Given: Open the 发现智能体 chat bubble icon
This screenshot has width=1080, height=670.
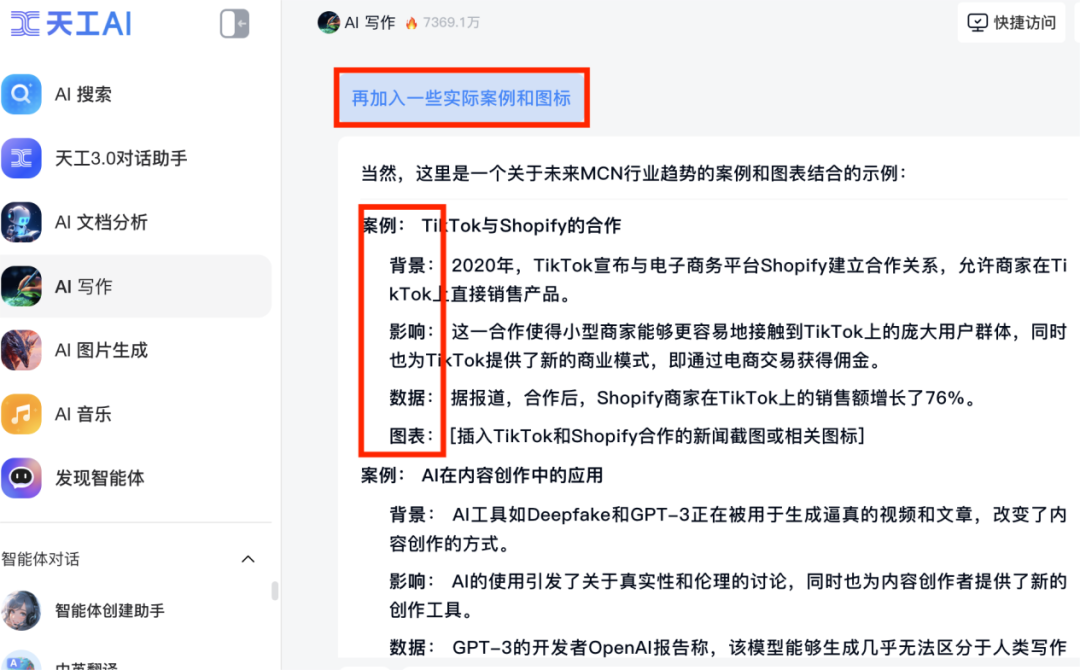Looking at the screenshot, I should pyautogui.click(x=21, y=478).
